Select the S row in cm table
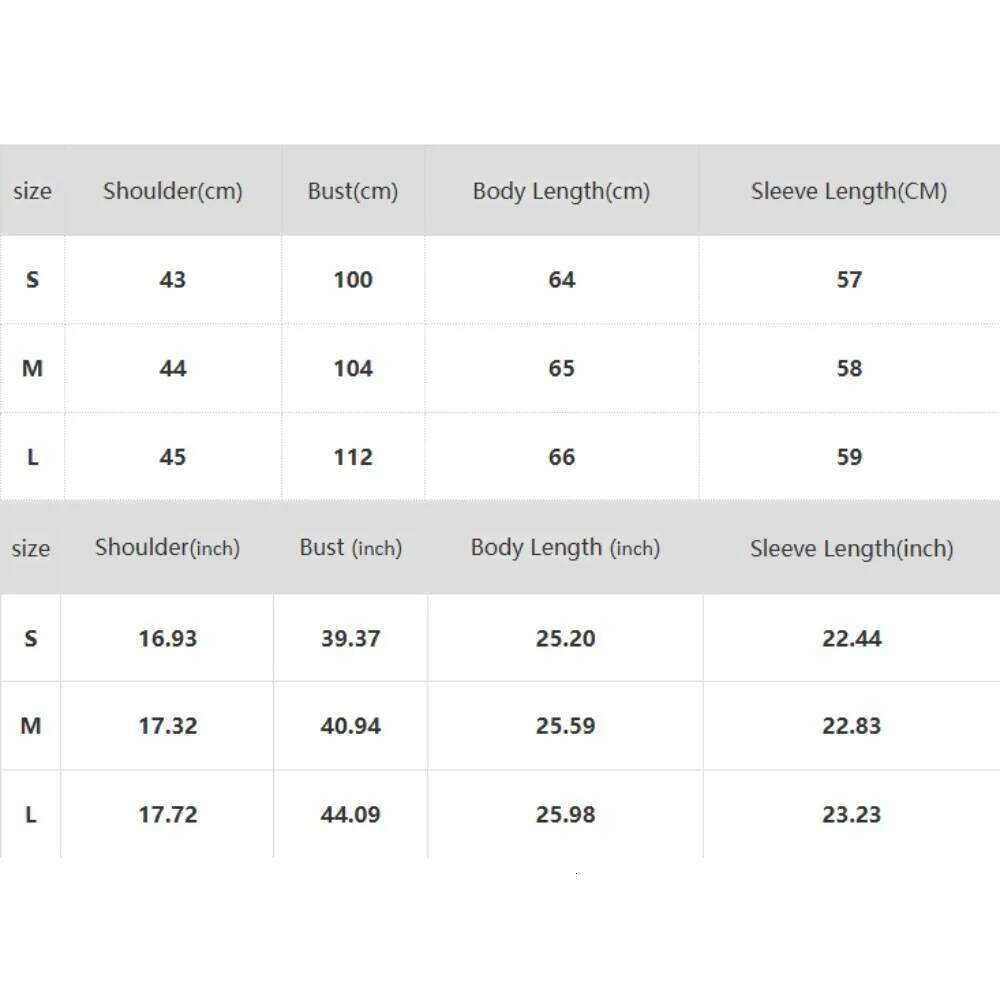The image size is (1000, 1000). click(x=32, y=280)
